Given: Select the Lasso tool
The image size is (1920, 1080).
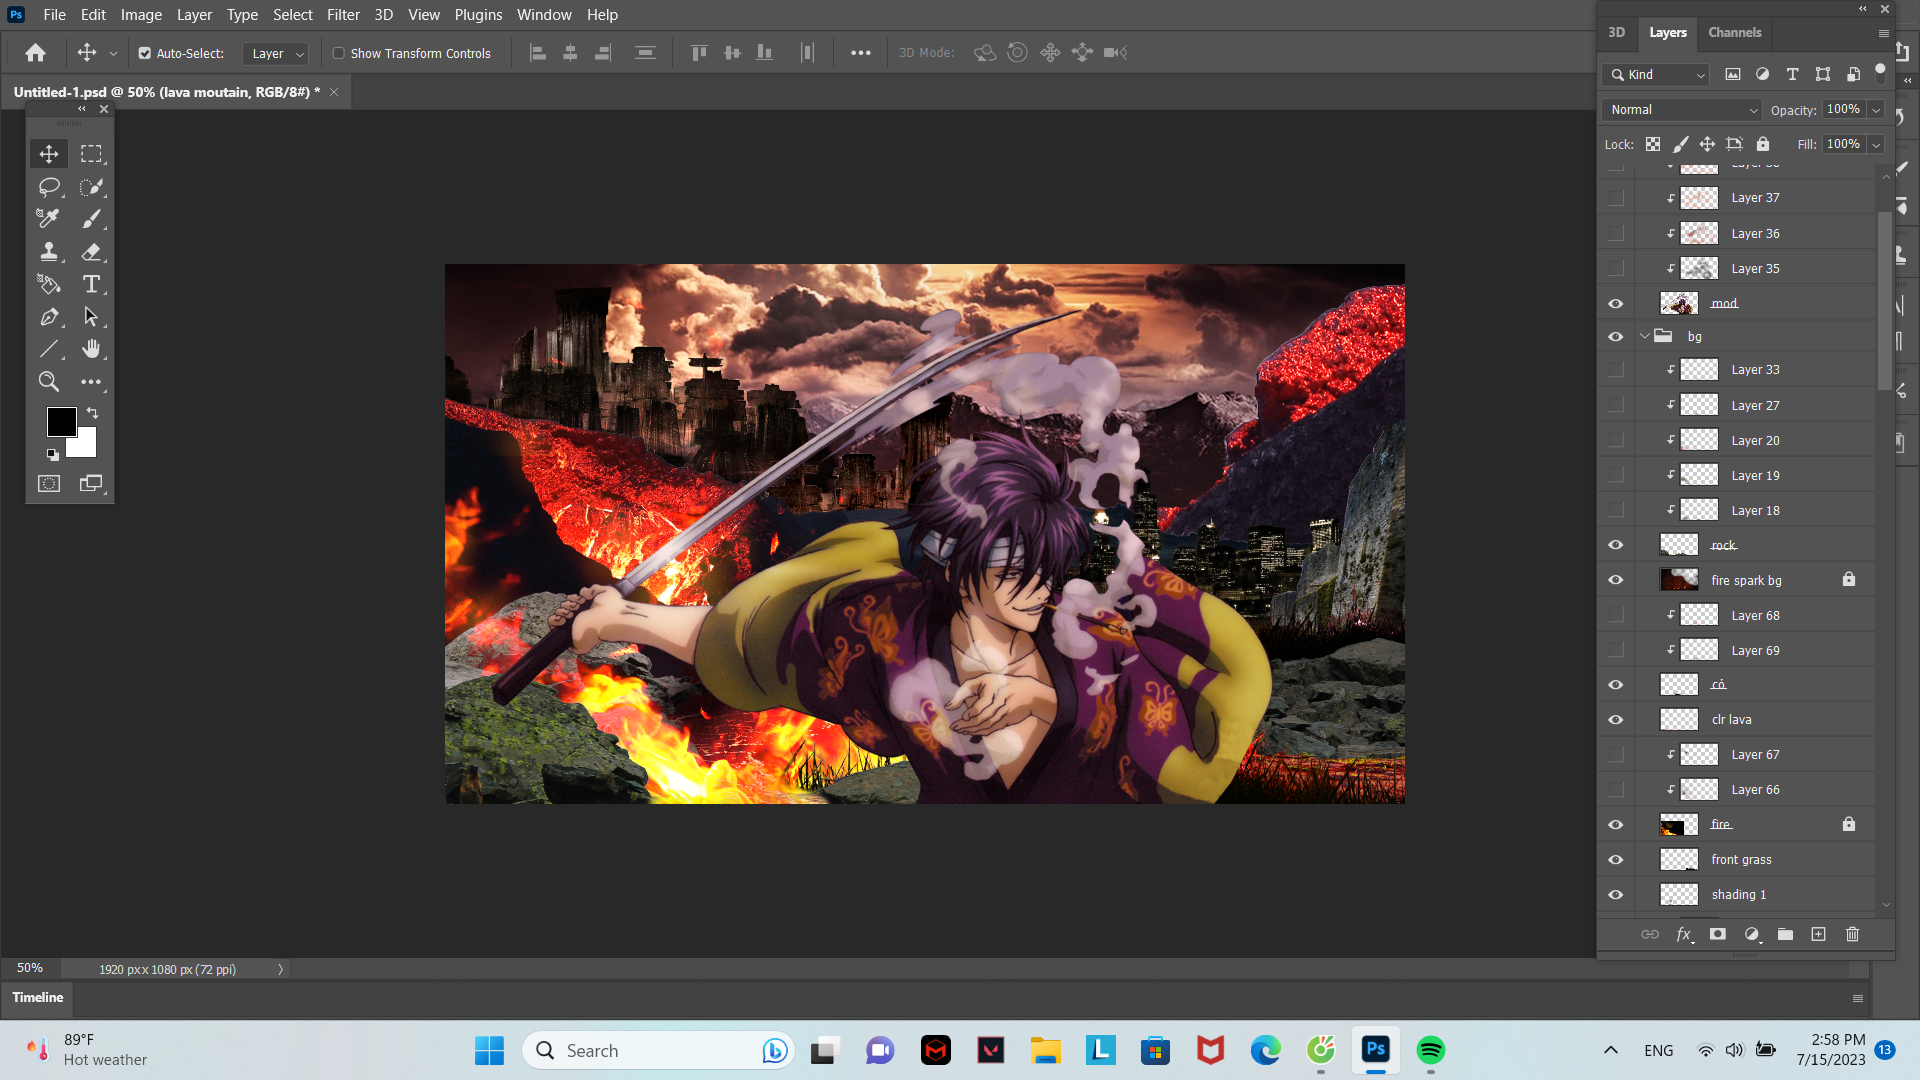Looking at the screenshot, I should tap(48, 187).
